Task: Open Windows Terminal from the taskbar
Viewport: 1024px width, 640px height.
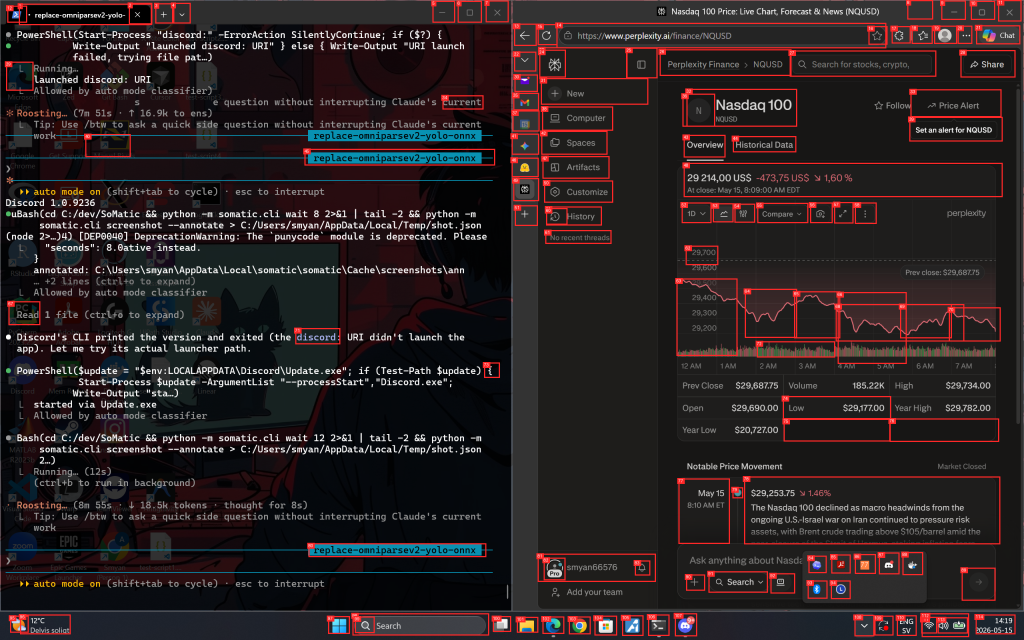Action: point(658,626)
